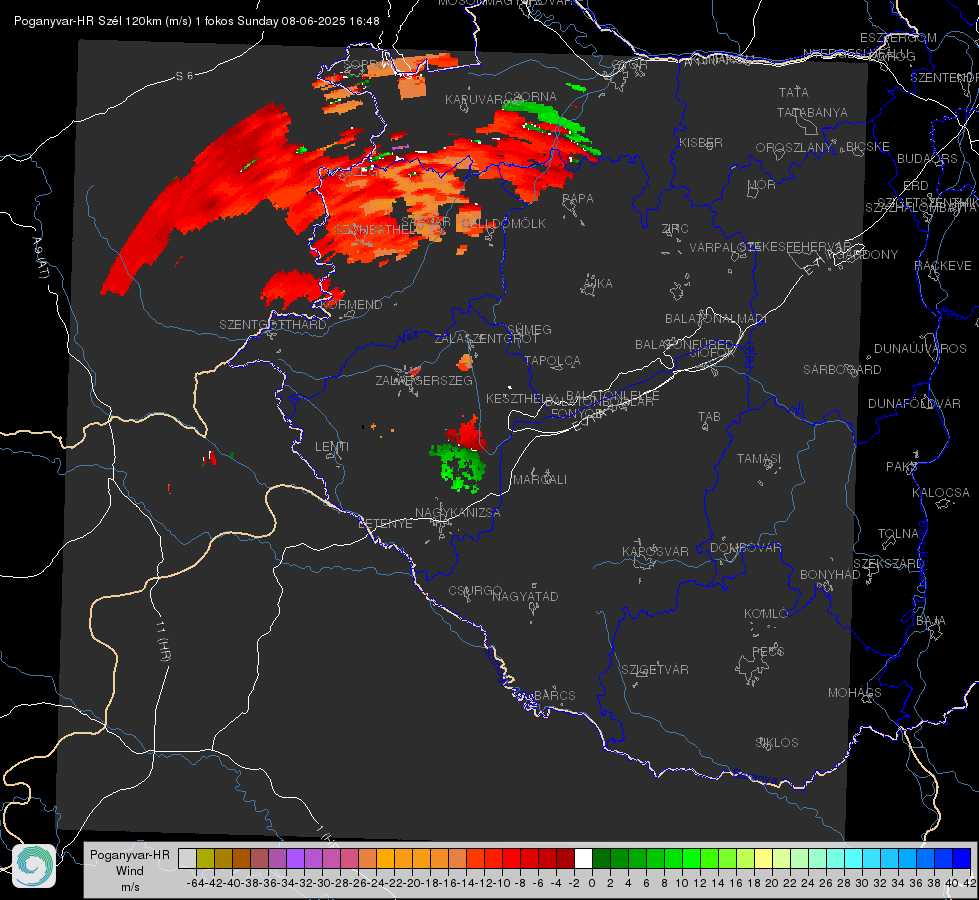Image resolution: width=979 pixels, height=900 pixels.
Task: Click the white zero-value swatch in the wind legend
Action: point(583,858)
